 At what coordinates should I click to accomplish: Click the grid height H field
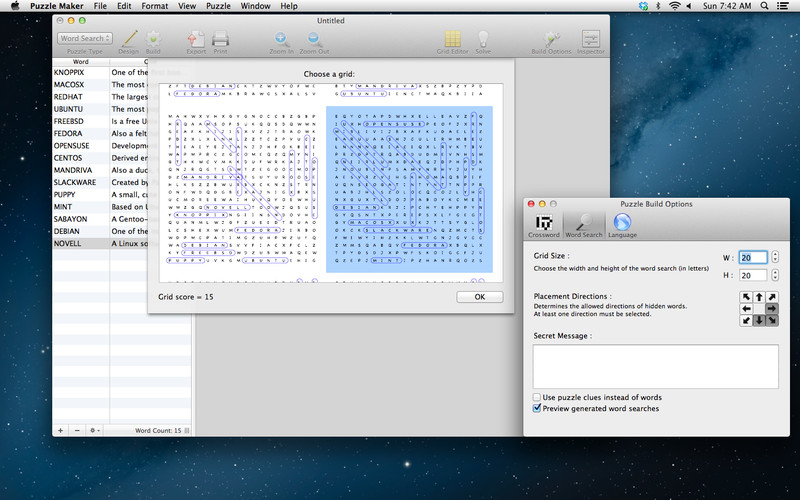point(753,276)
